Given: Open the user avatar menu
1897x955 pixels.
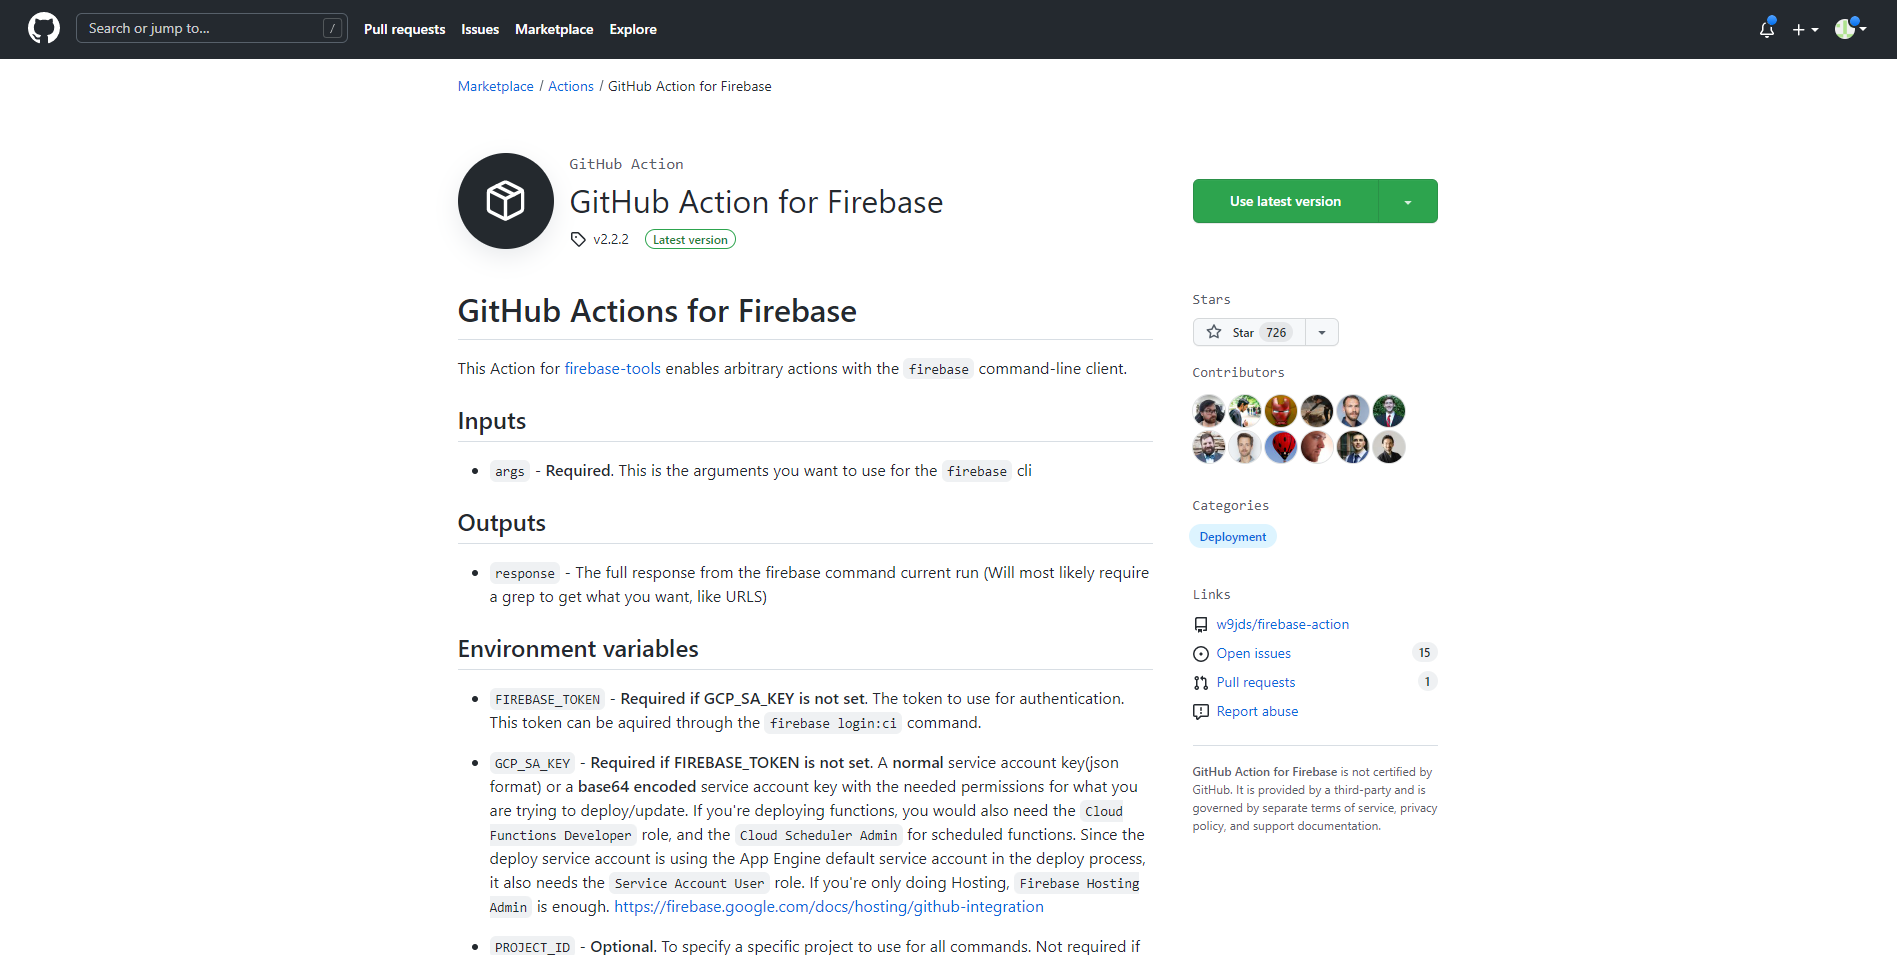Looking at the screenshot, I should coord(1850,29).
